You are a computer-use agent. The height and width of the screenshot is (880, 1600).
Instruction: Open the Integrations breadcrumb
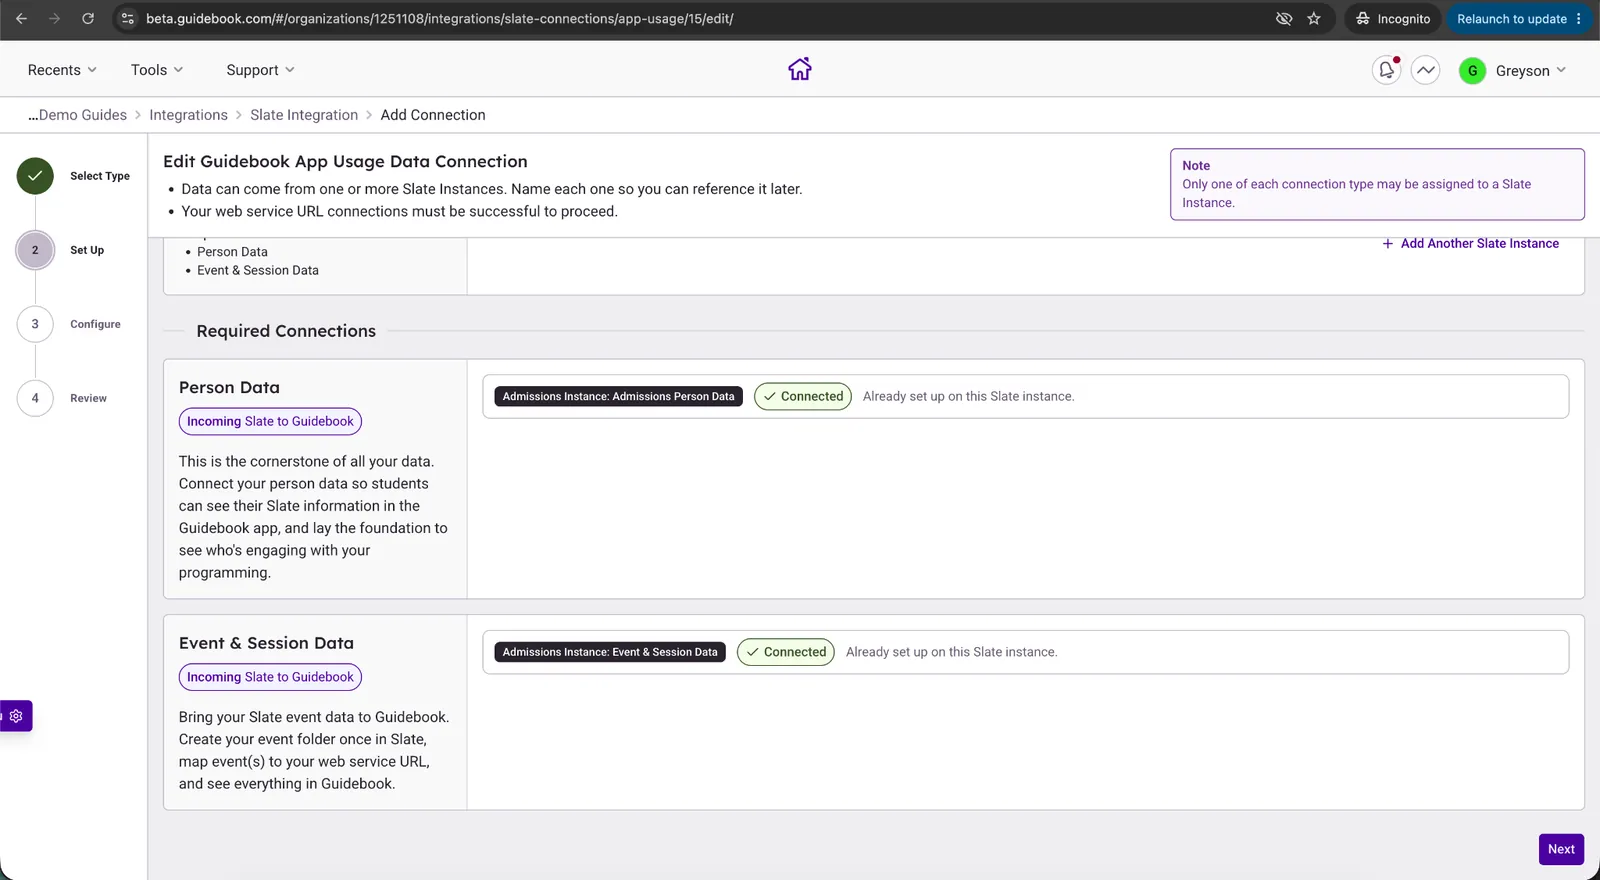tap(188, 115)
